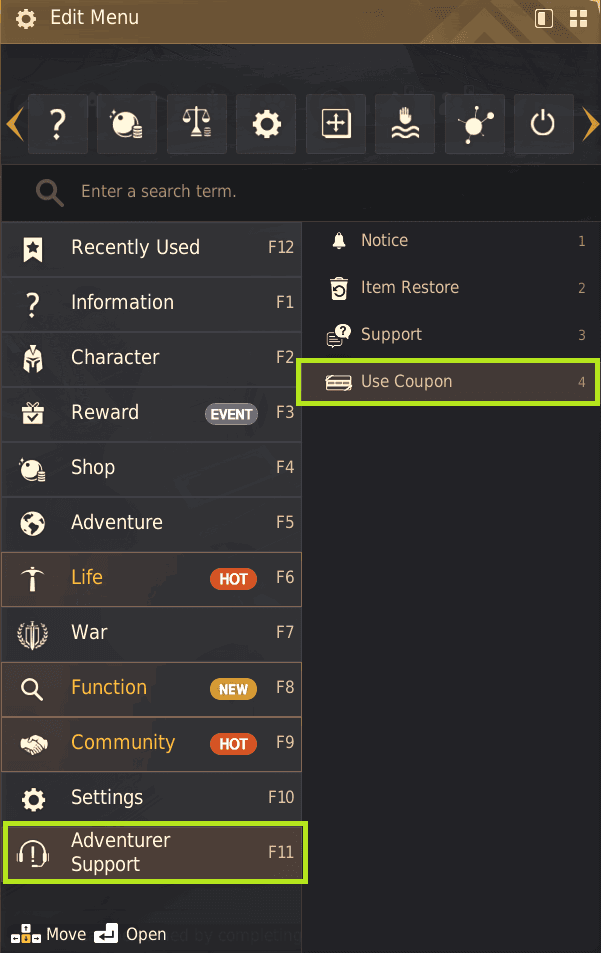Screen dimensions: 601x953
Task: Open Notice in the submenu list
Action: click(x=385, y=241)
